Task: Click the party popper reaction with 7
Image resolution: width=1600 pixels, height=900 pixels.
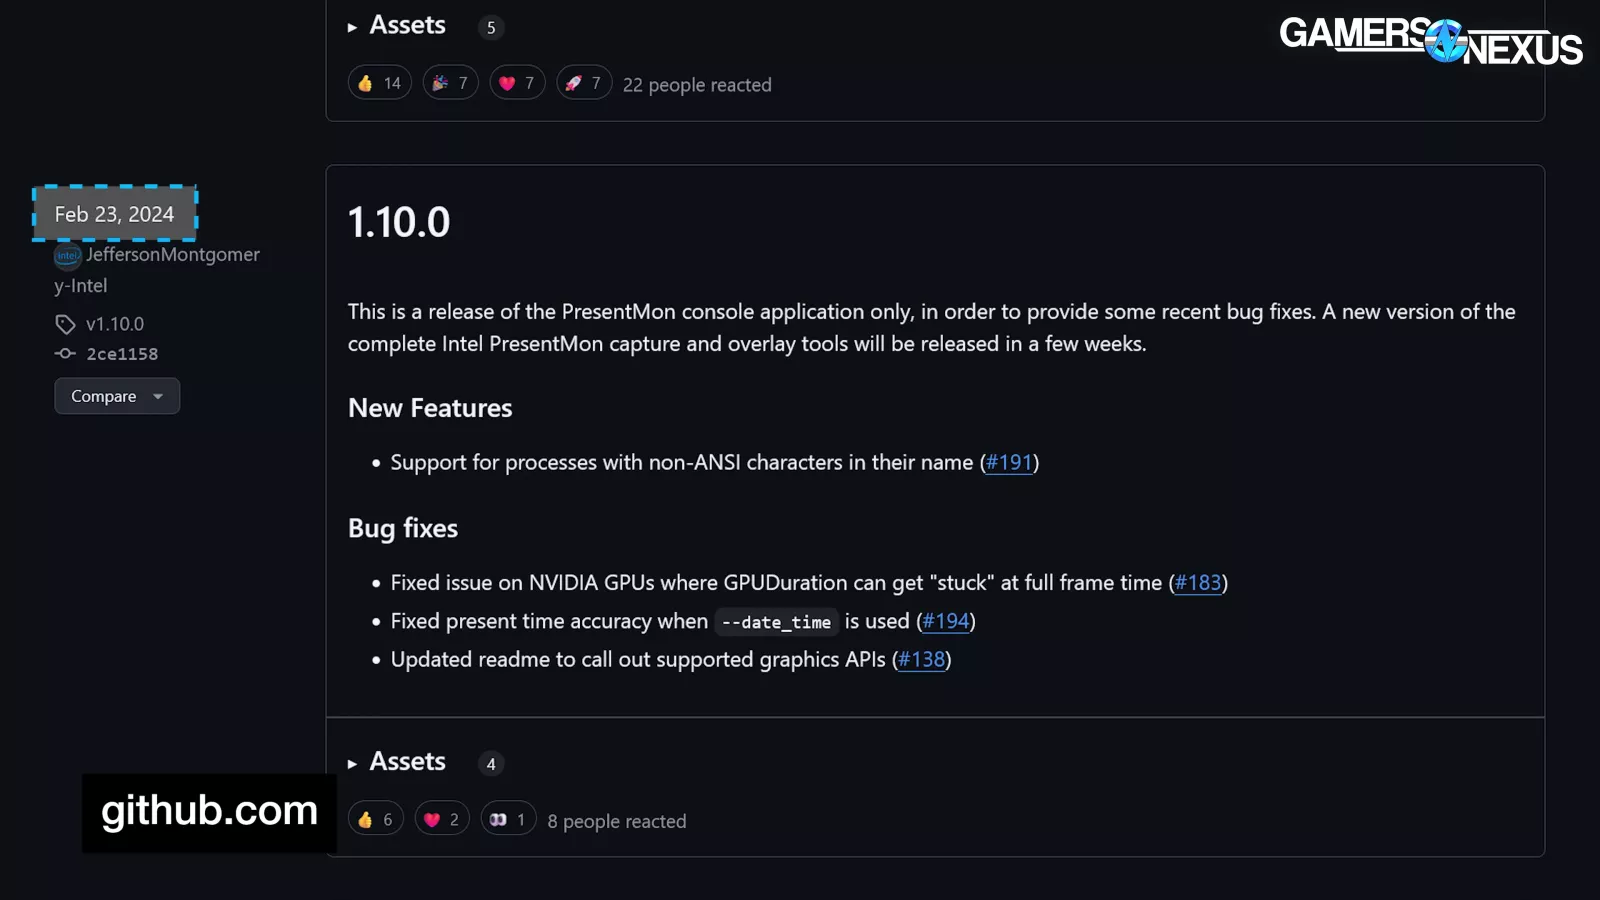Action: [450, 83]
